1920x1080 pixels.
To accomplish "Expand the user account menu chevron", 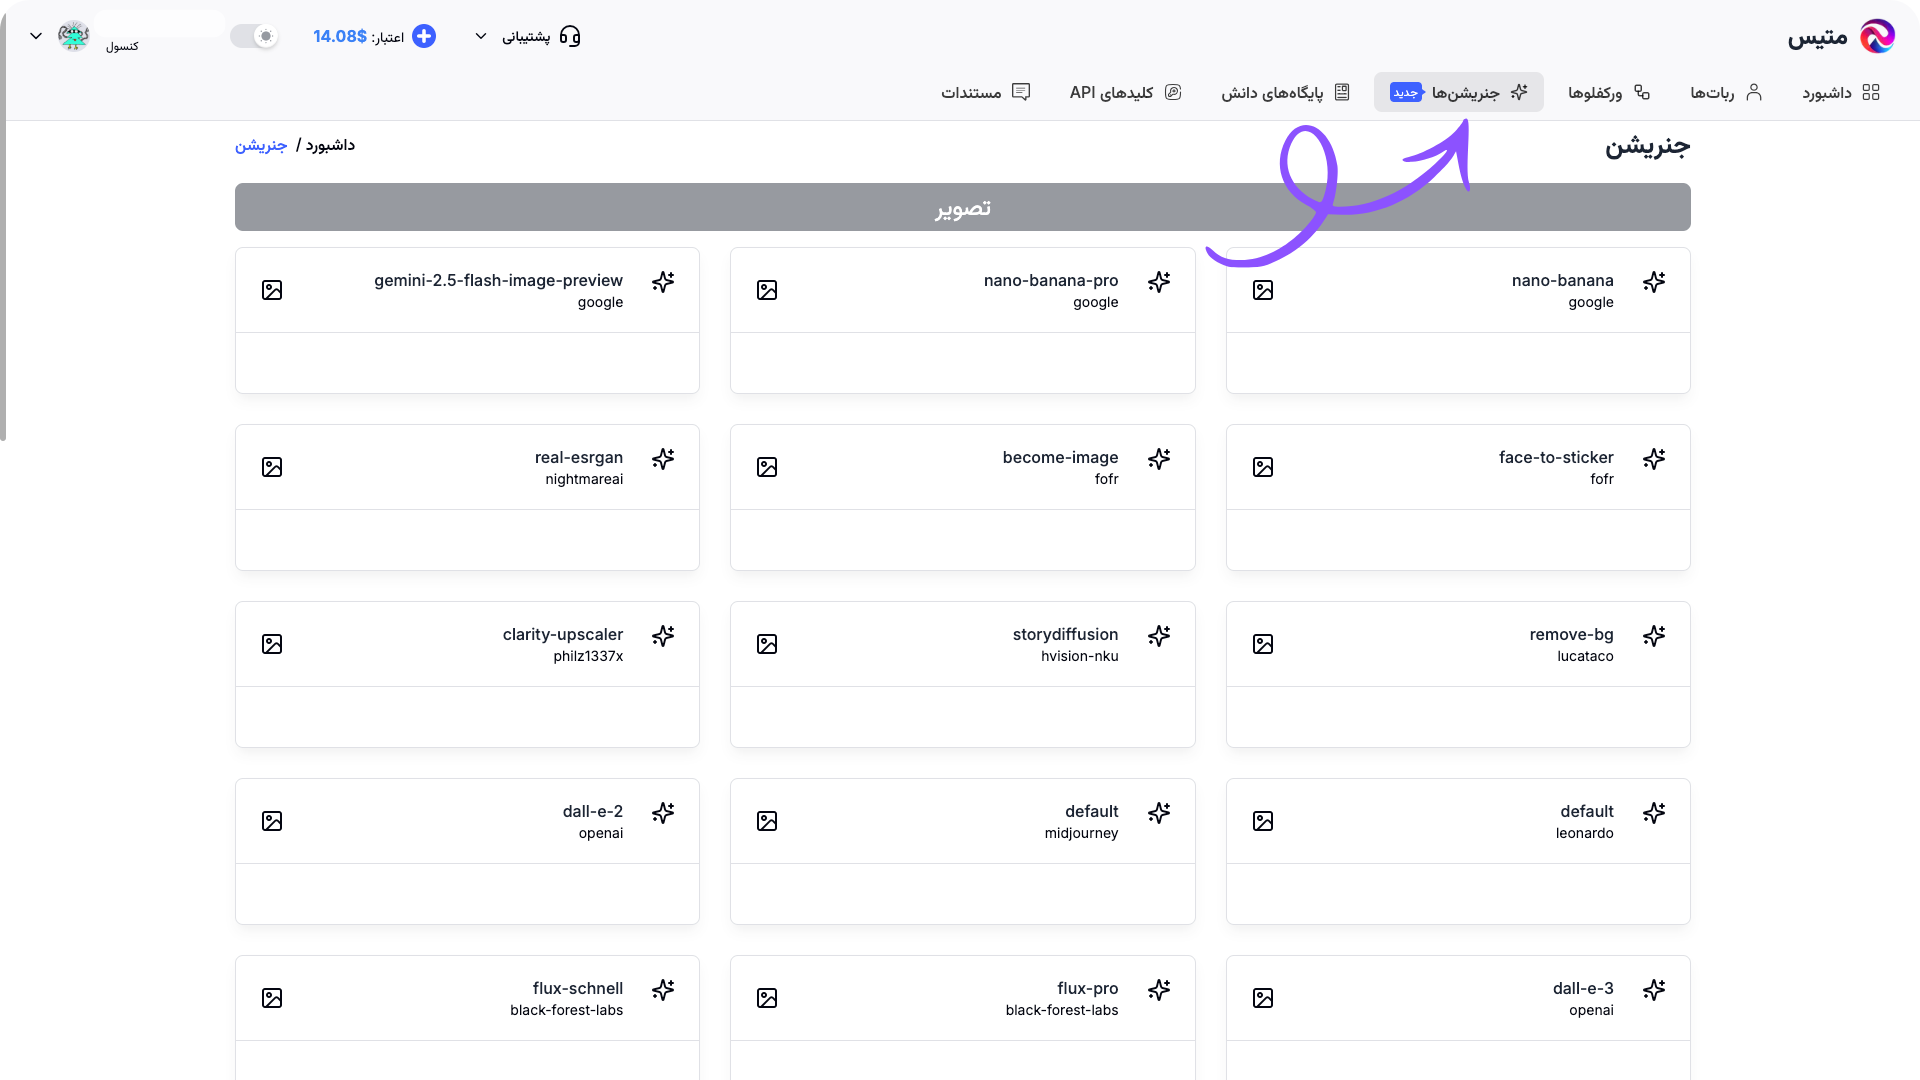I will pos(36,36).
